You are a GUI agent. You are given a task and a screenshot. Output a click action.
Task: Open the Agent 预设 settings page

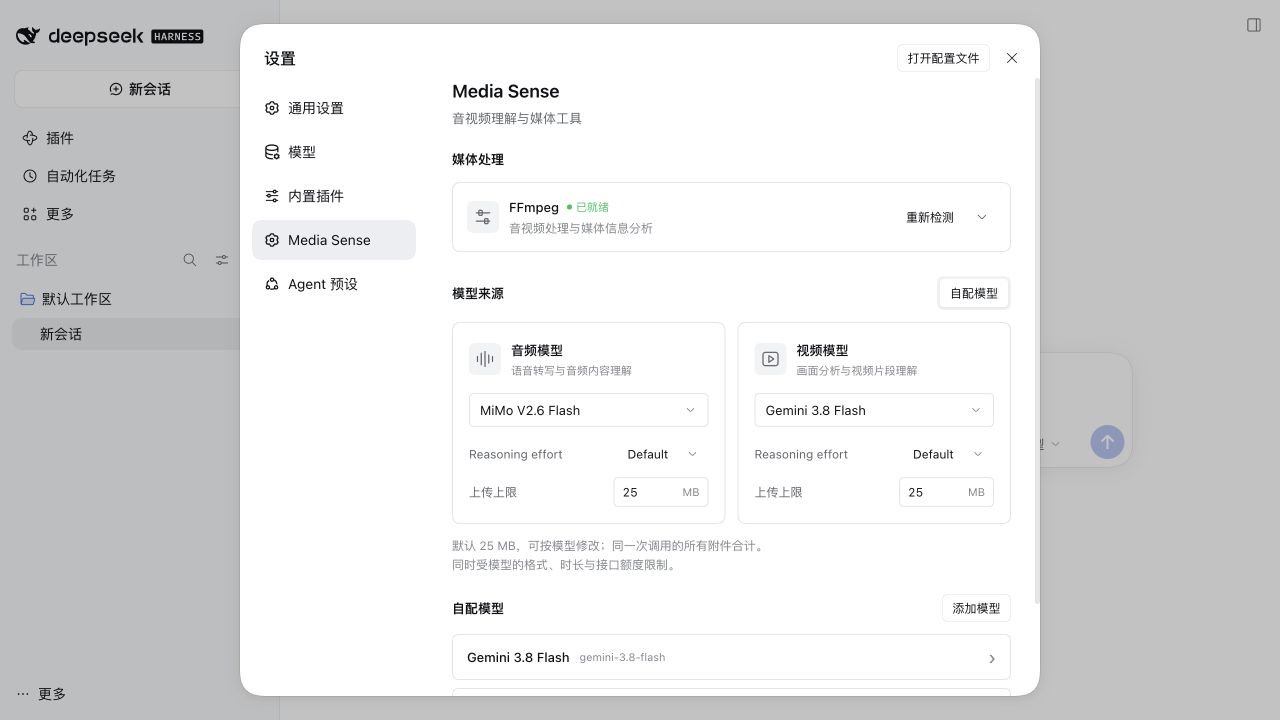pyautogui.click(x=334, y=284)
